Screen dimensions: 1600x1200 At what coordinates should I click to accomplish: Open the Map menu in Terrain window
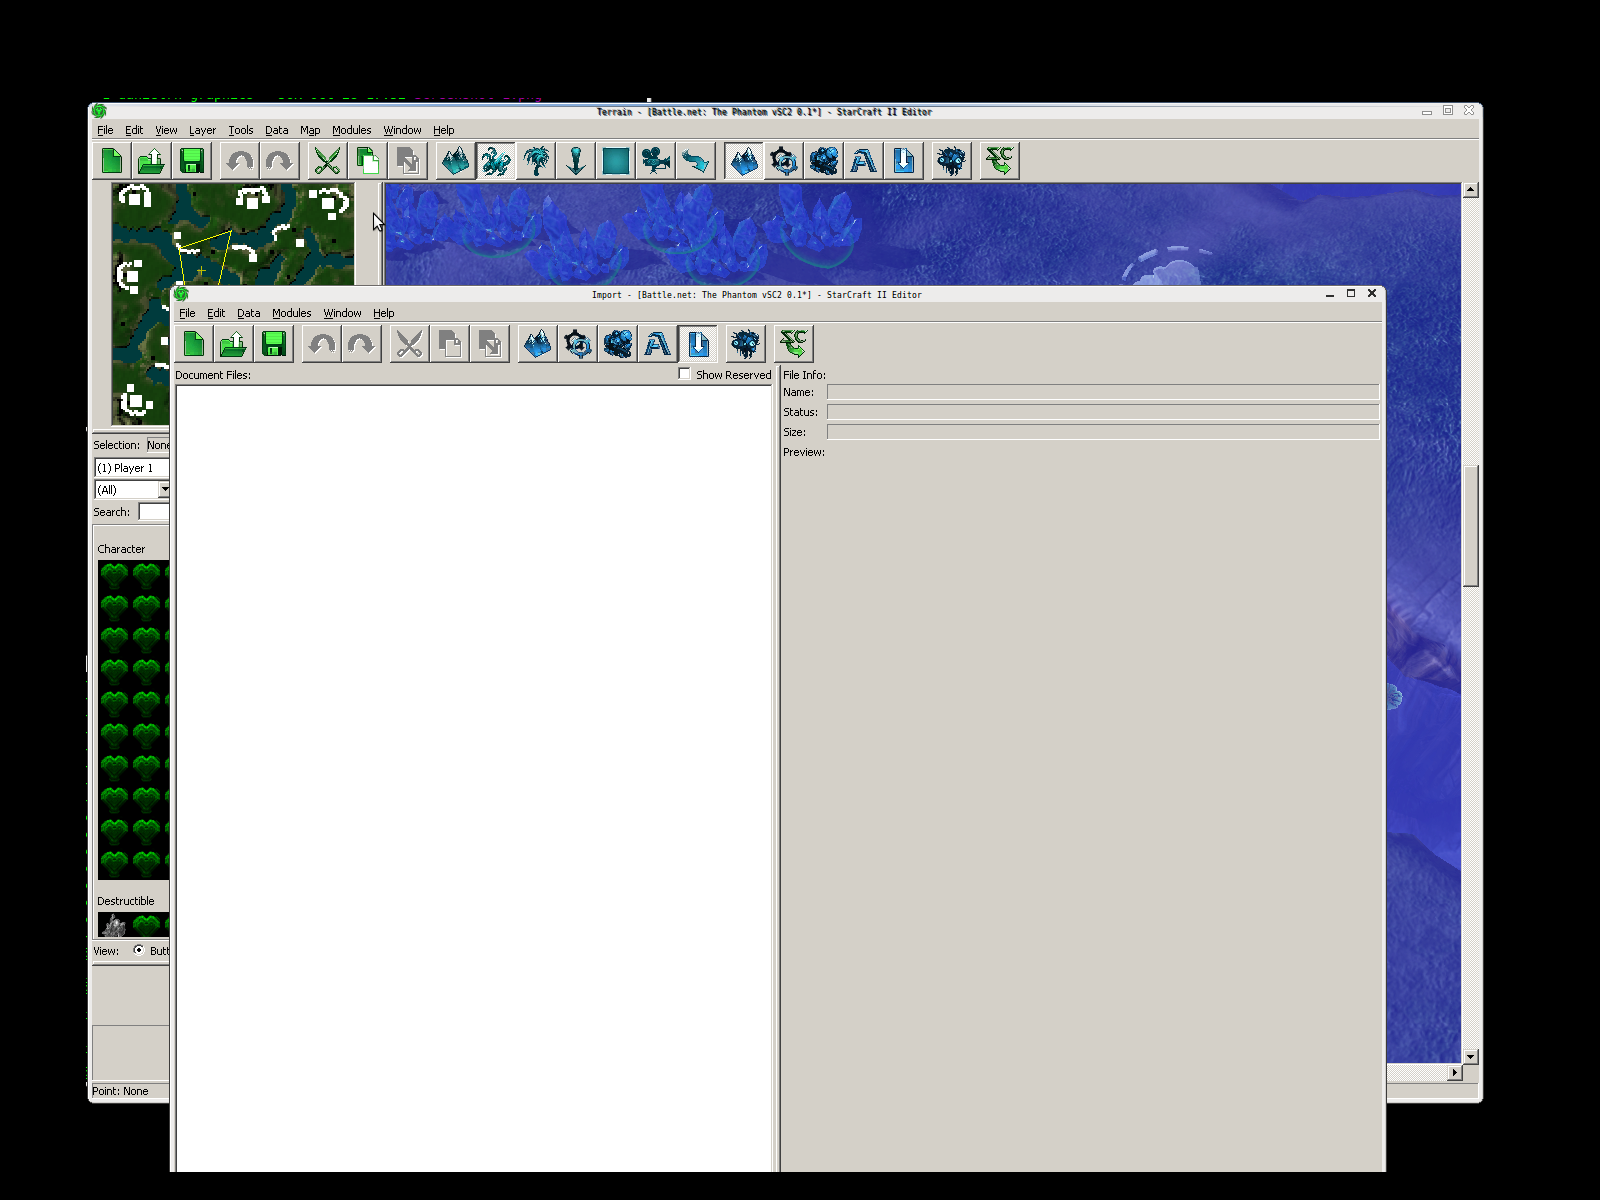310,130
